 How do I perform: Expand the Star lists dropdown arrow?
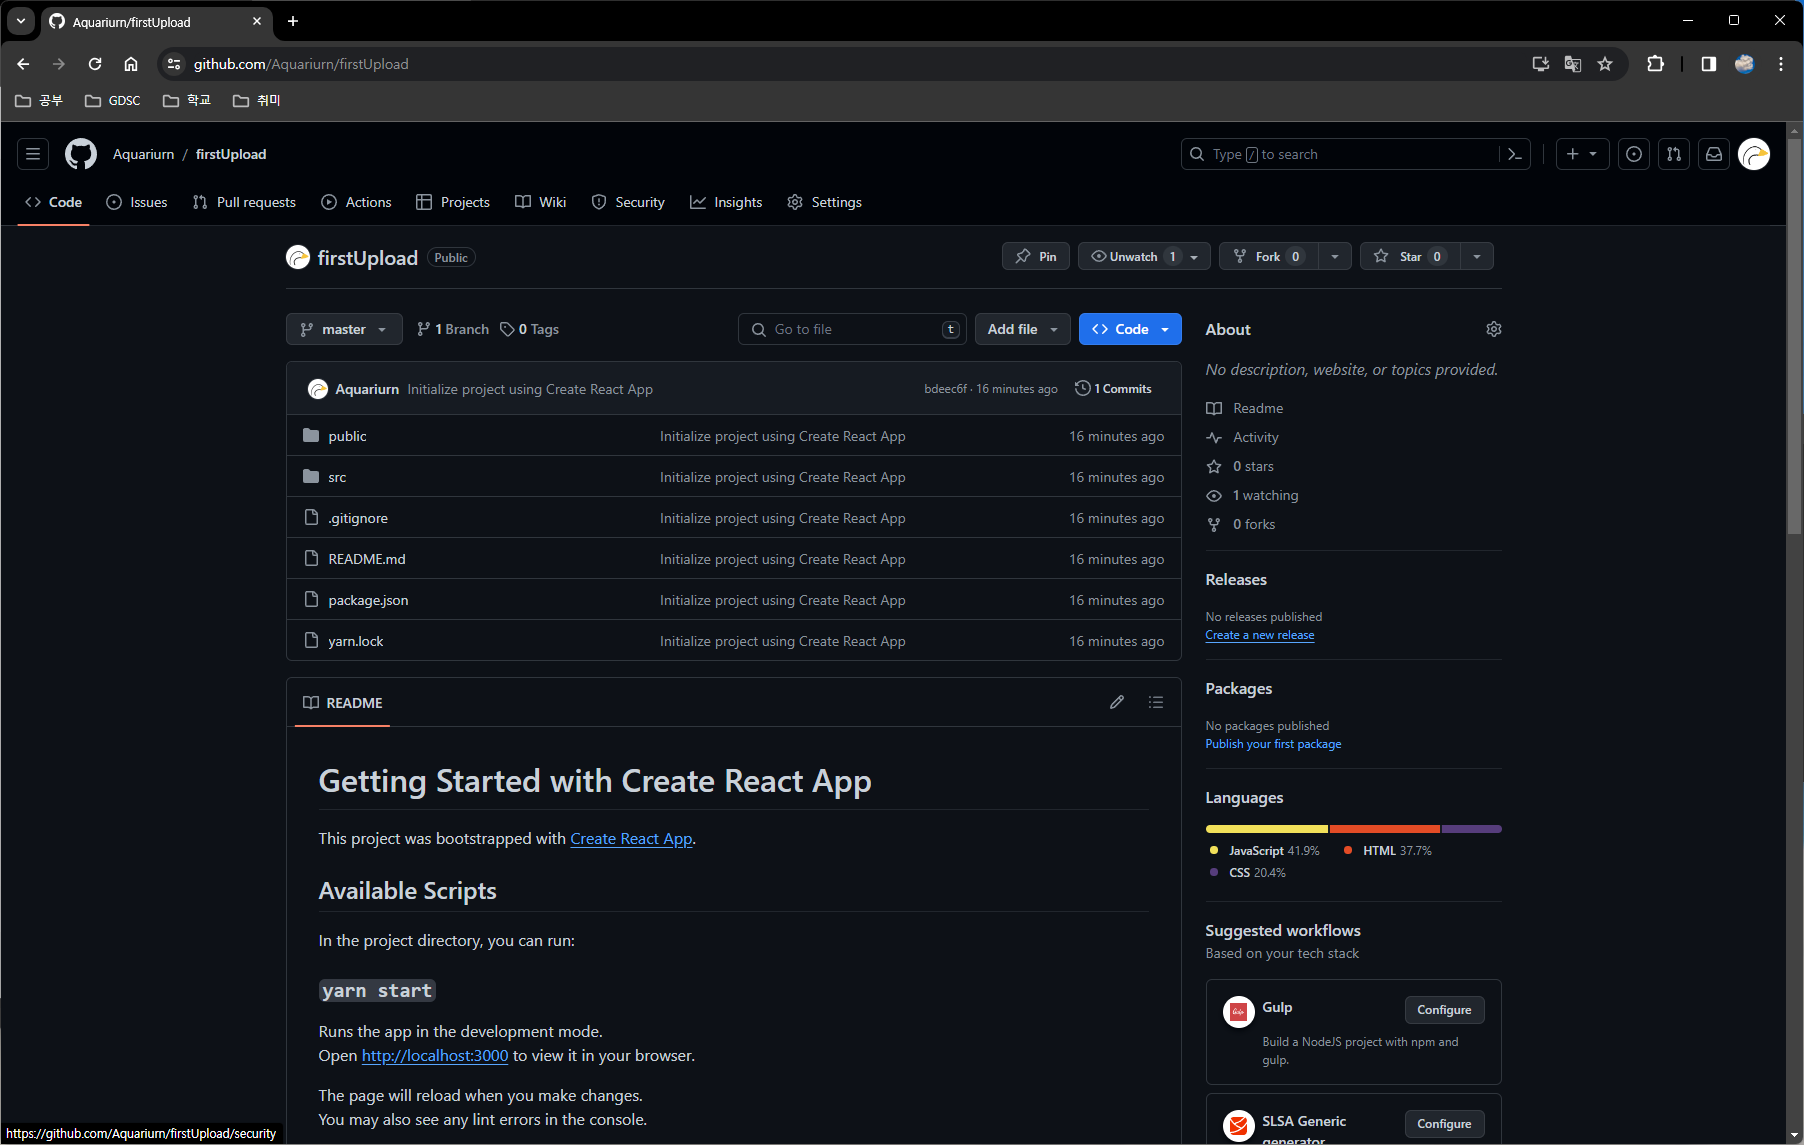click(1477, 256)
